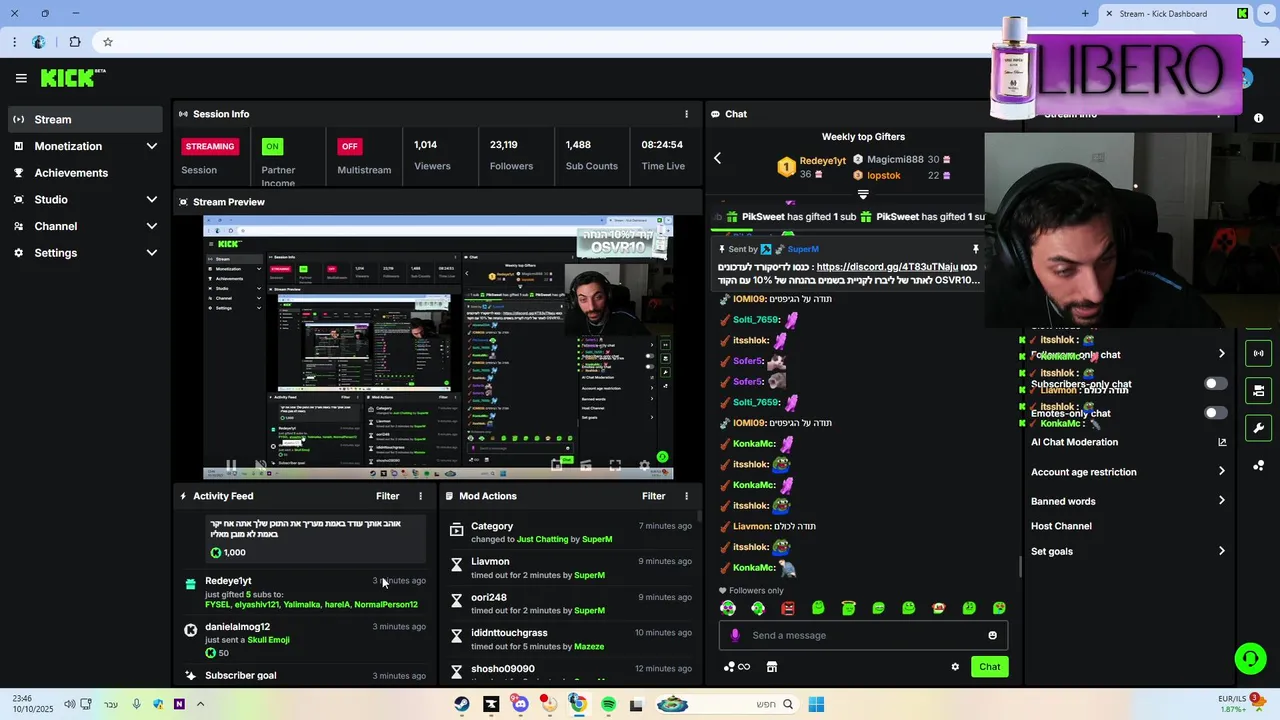
Task: Select the oori248 timed out entry
Action: 570,603
